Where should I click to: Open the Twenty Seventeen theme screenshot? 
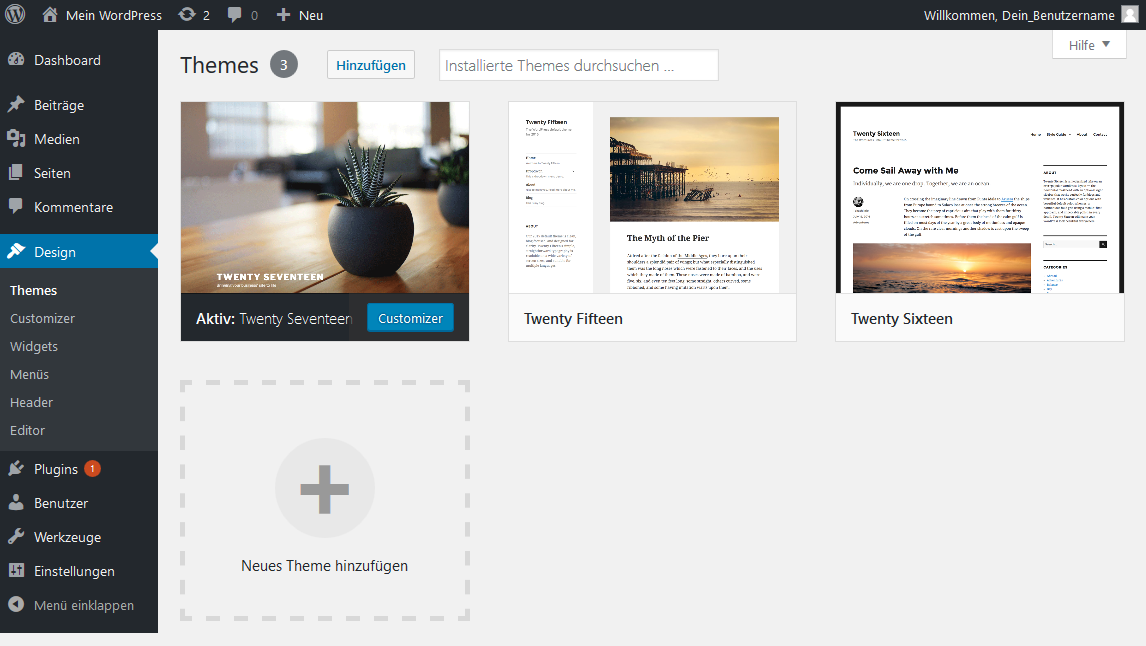tap(325, 197)
